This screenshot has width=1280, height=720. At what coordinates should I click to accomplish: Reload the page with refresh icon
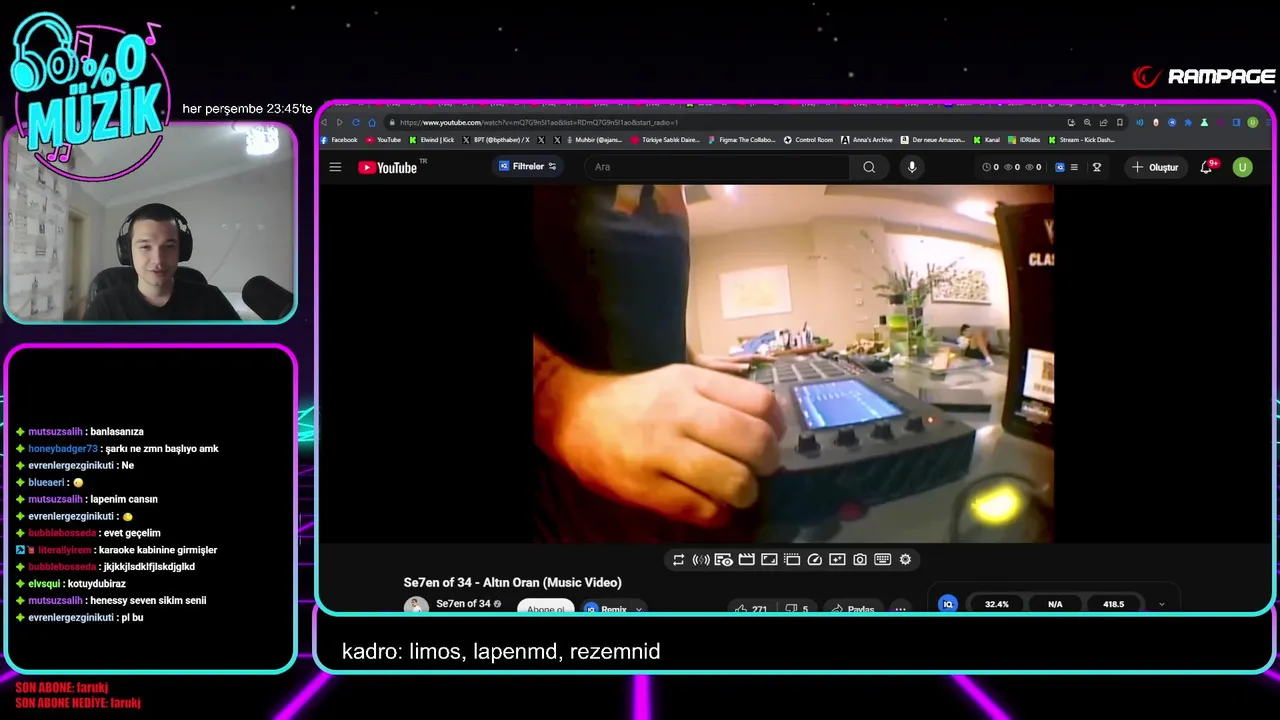[x=355, y=122]
